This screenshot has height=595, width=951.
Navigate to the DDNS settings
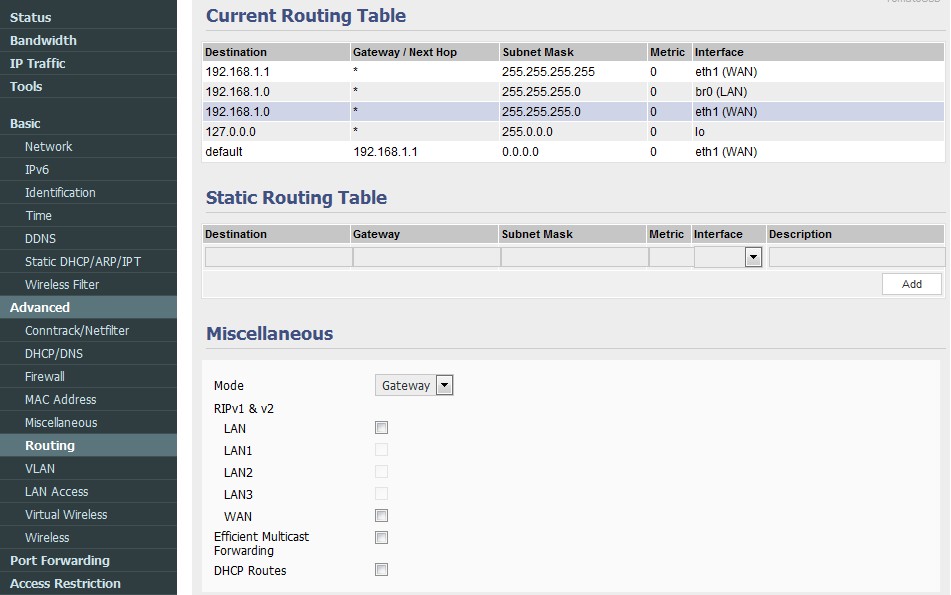[x=40, y=238]
